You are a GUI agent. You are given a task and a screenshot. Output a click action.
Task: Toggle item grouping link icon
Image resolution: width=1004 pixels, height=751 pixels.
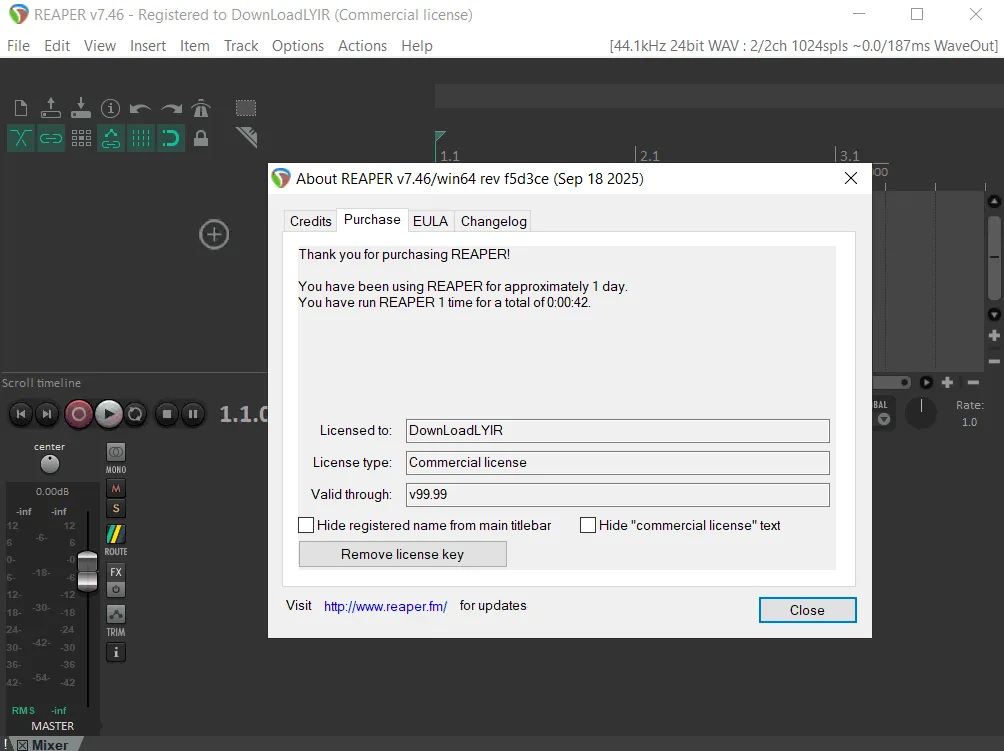point(51,138)
